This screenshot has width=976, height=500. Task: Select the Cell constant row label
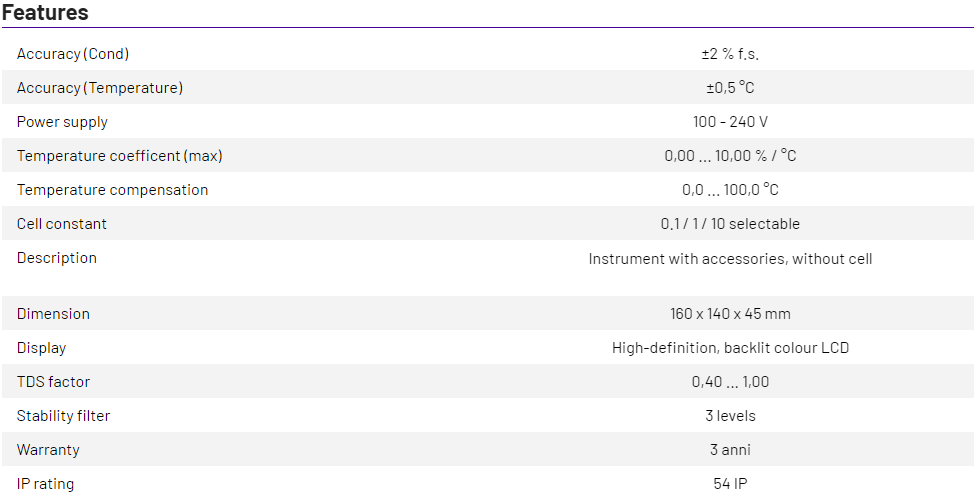[62, 224]
